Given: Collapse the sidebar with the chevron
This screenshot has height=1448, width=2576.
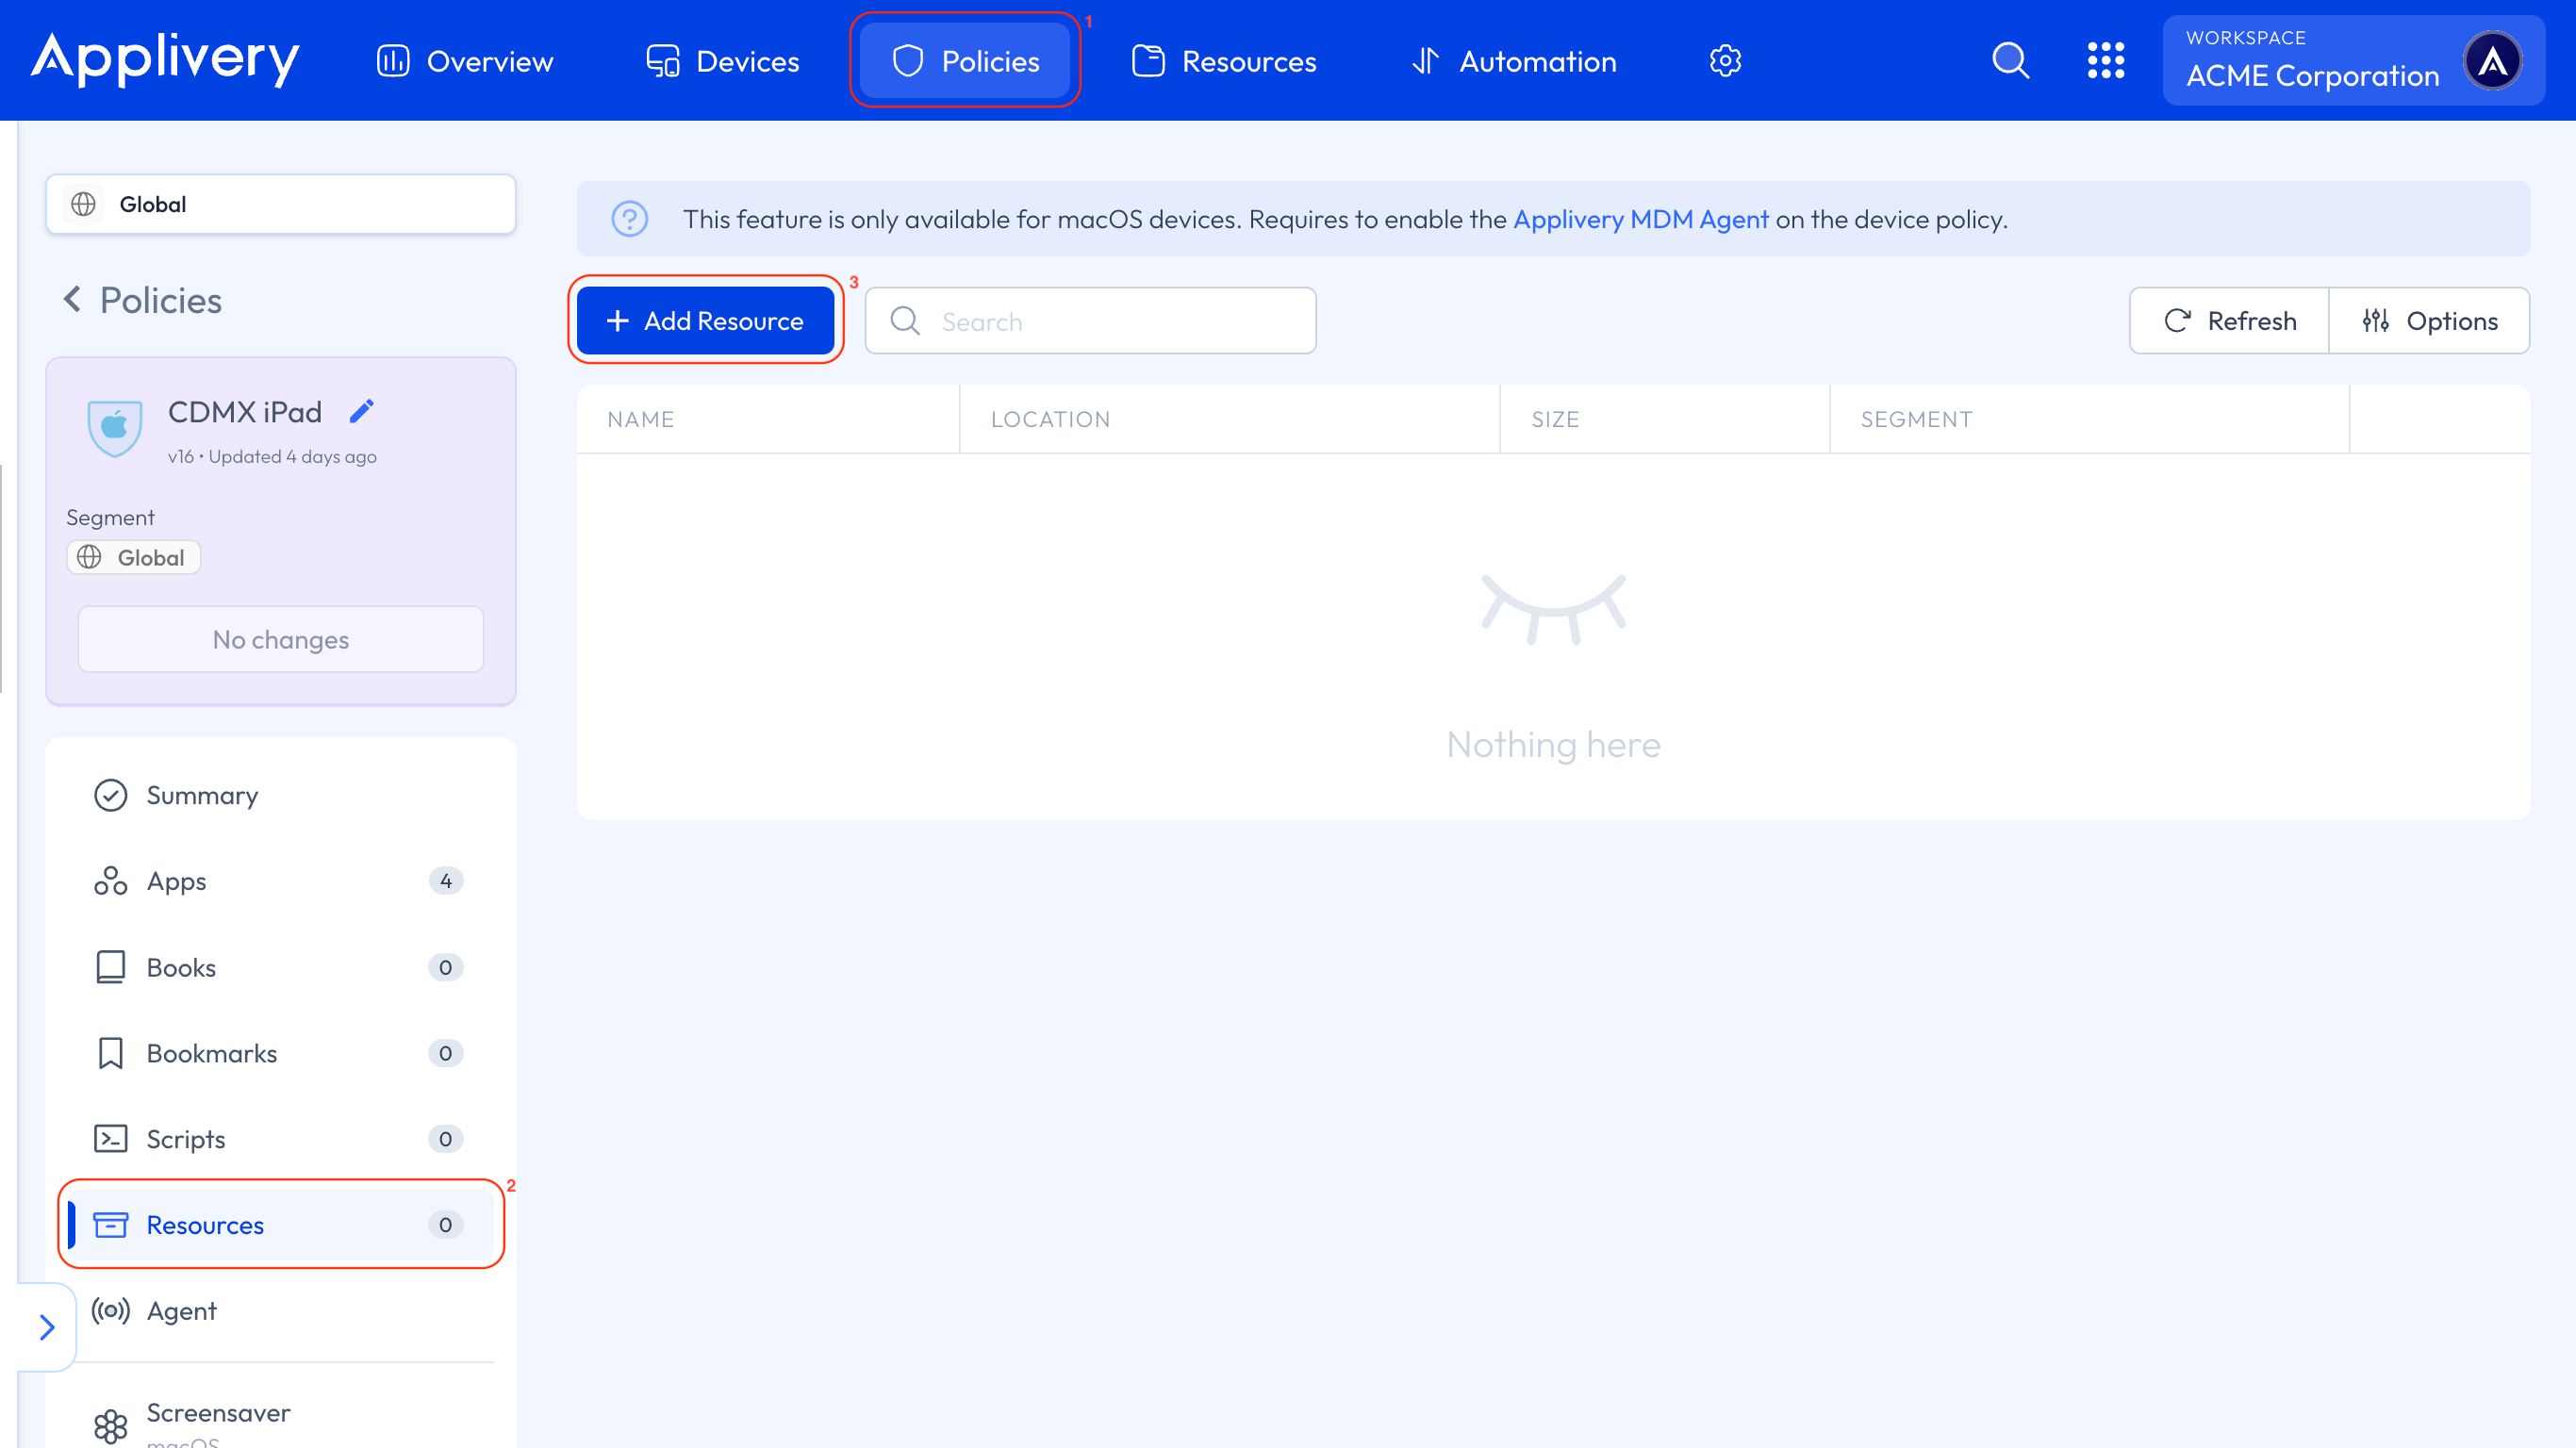Looking at the screenshot, I should click(x=46, y=1326).
